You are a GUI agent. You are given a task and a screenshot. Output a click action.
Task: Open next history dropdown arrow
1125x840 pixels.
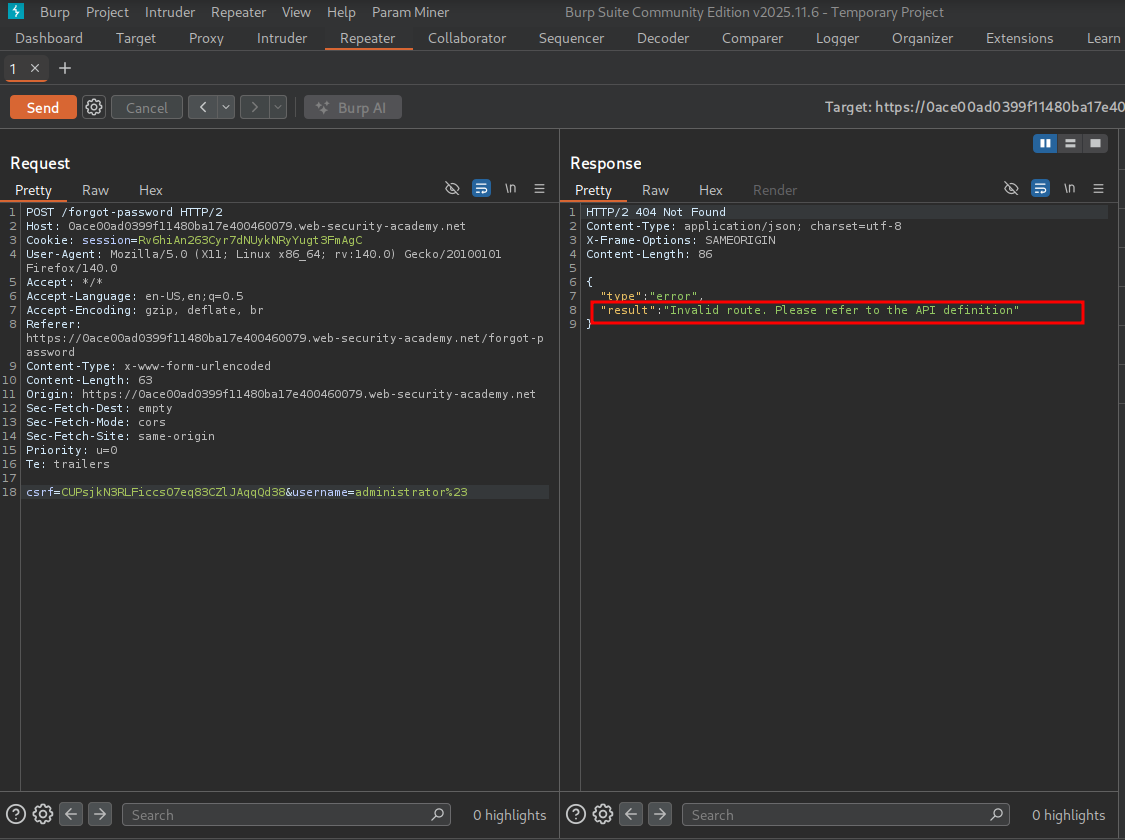click(x=278, y=108)
